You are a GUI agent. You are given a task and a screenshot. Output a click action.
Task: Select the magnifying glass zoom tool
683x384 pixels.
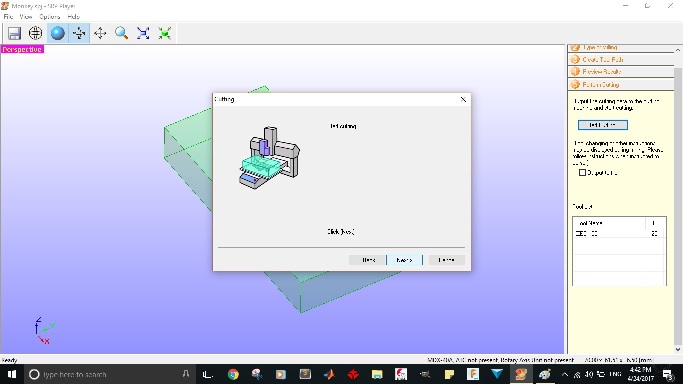pos(122,33)
